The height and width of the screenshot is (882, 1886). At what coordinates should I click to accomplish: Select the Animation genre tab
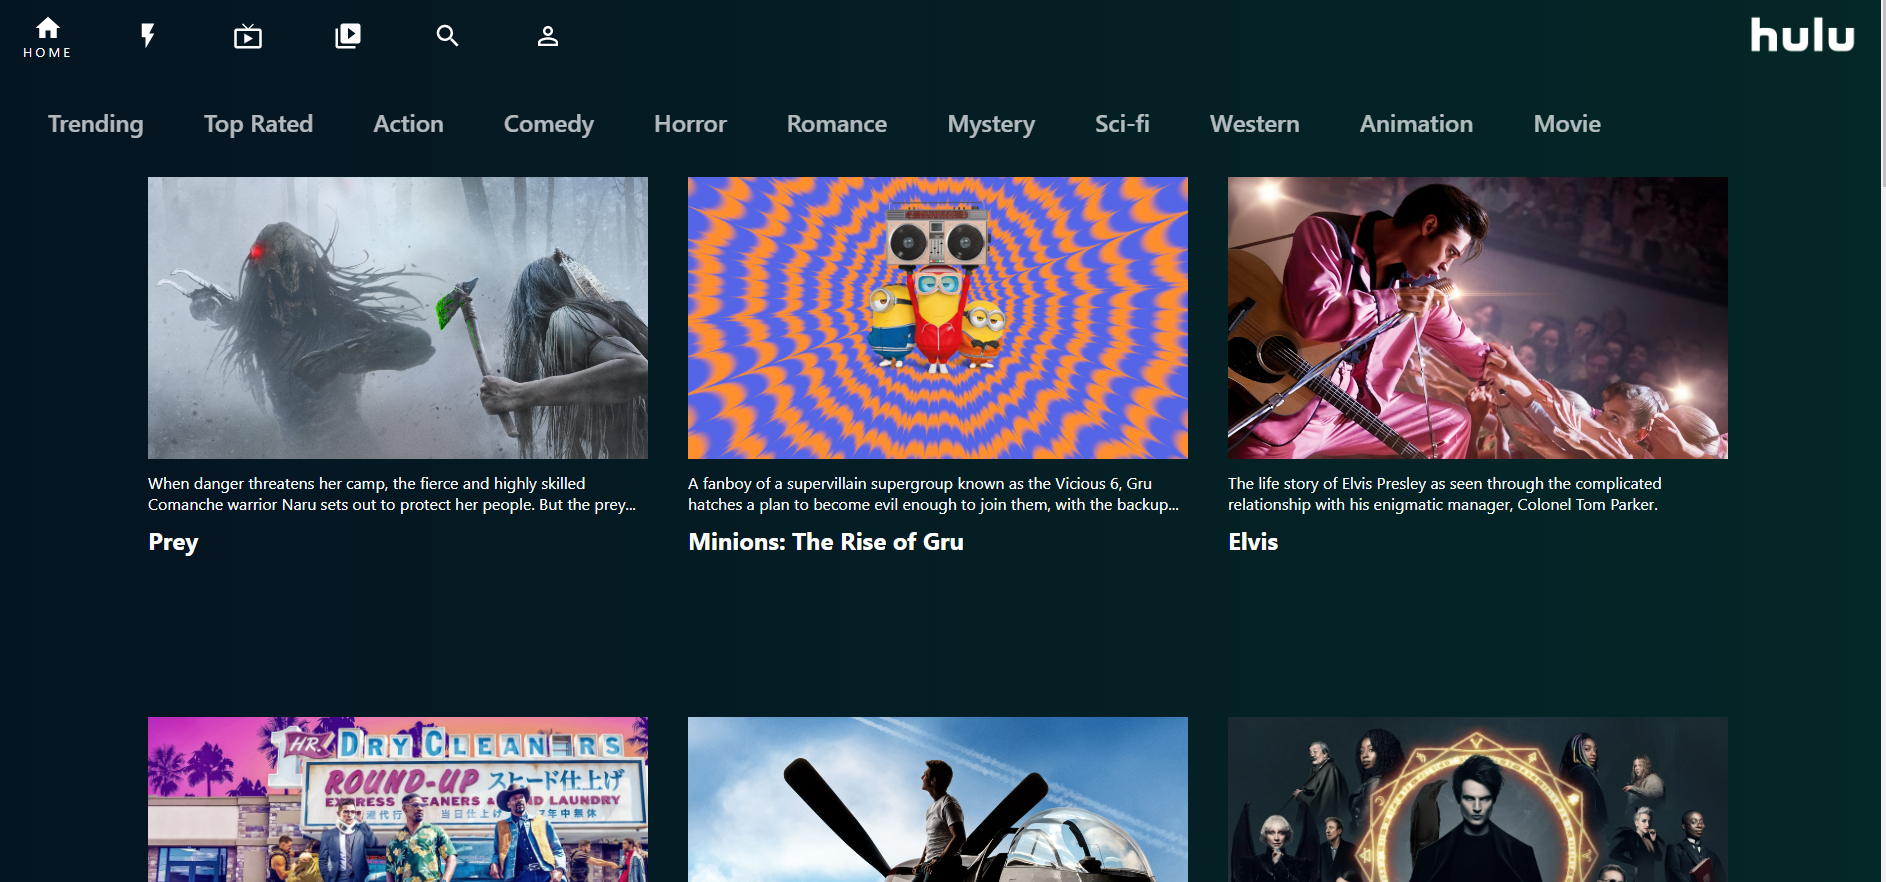[x=1416, y=124]
